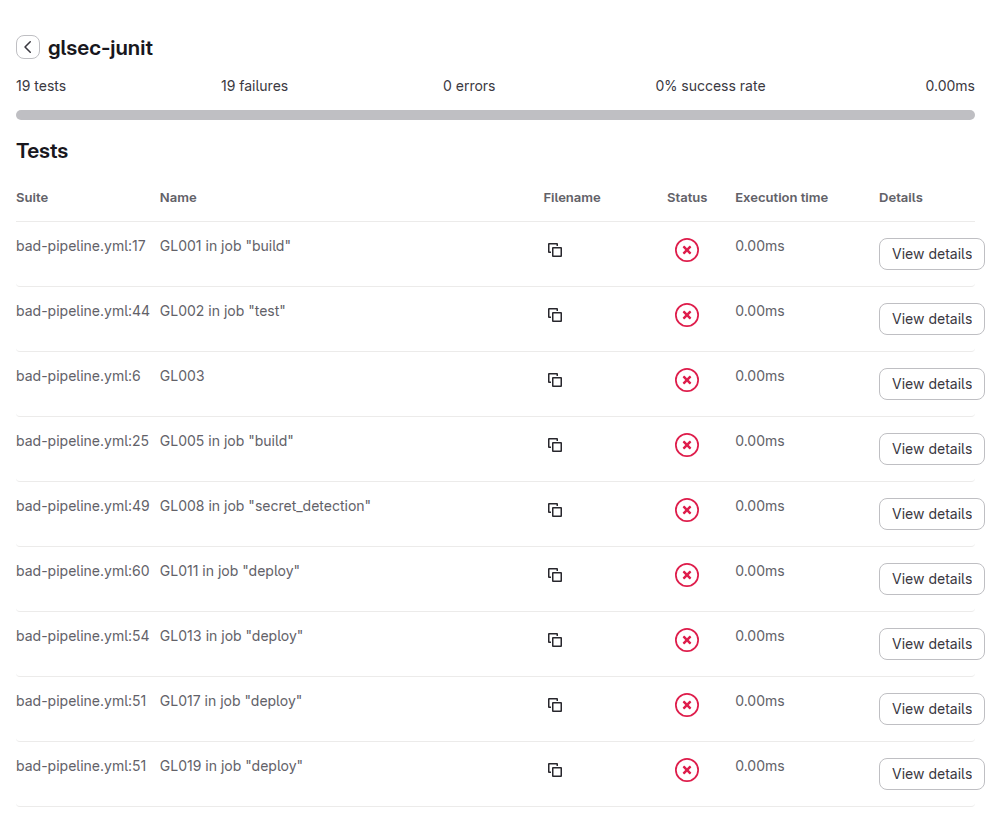Go back using the arrow beside glsec-junit
The image size is (991, 832).
(x=28, y=47)
